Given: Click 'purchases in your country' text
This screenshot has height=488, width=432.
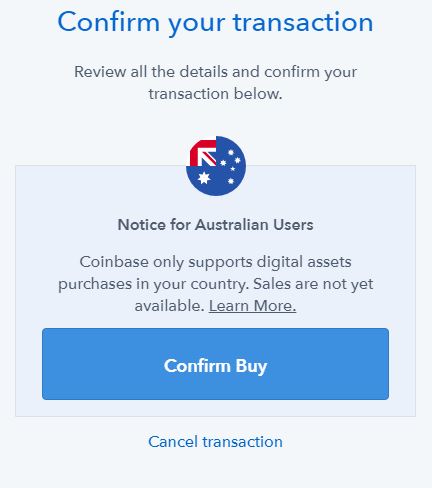Looking at the screenshot, I should [x=154, y=284].
